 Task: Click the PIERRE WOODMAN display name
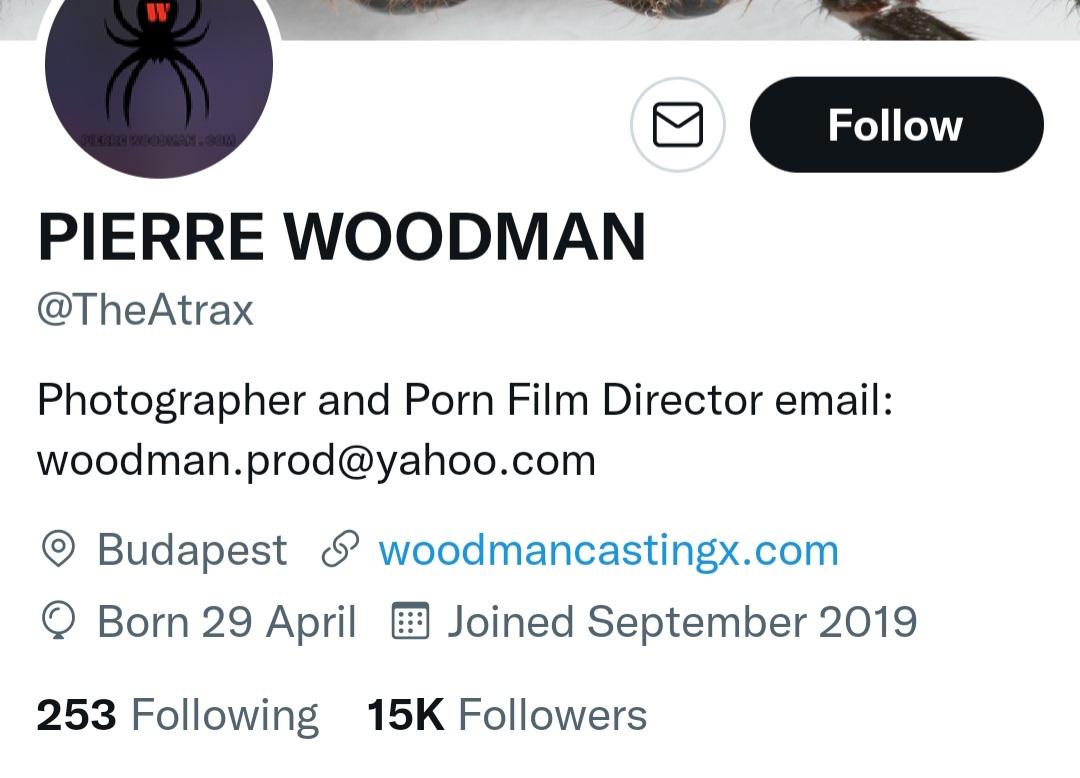341,237
